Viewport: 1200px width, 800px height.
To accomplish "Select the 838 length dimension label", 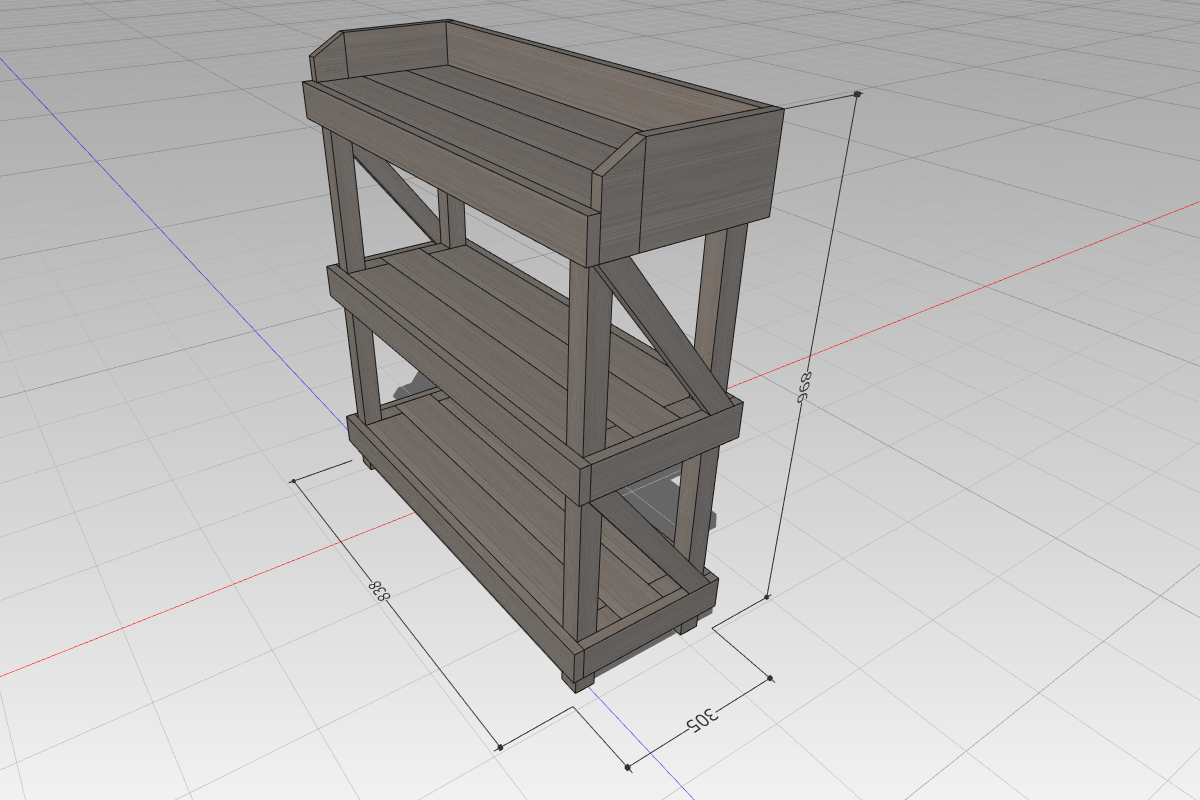I will [x=380, y=589].
